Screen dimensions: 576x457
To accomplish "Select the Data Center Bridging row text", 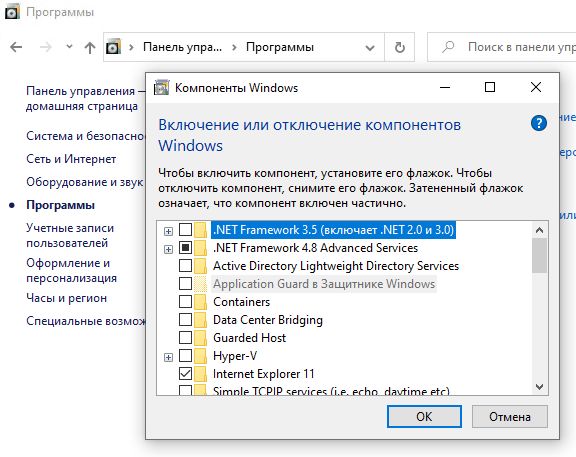I will point(268,320).
